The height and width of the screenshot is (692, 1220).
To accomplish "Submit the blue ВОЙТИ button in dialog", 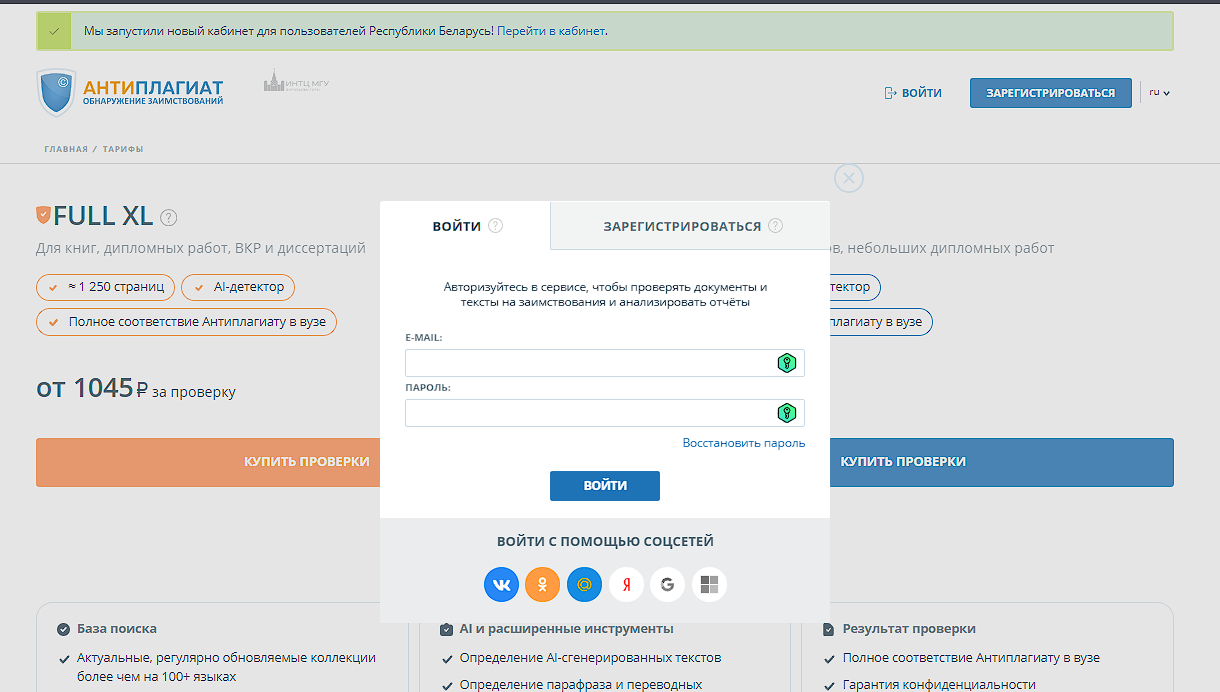I will click(605, 486).
